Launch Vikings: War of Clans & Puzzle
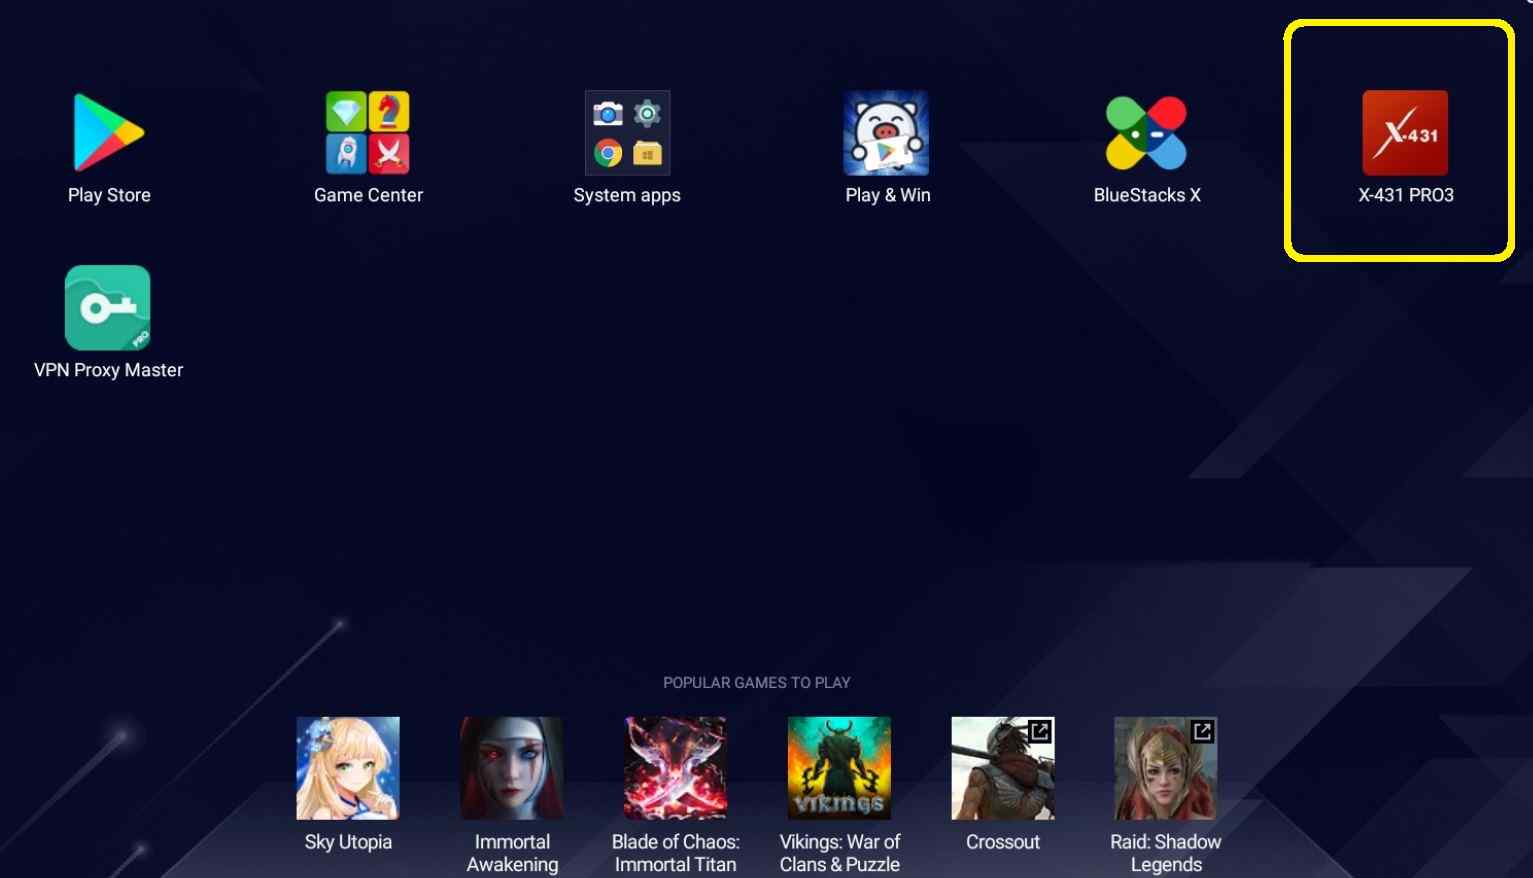Screen dimensions: 1533x878 [839, 768]
